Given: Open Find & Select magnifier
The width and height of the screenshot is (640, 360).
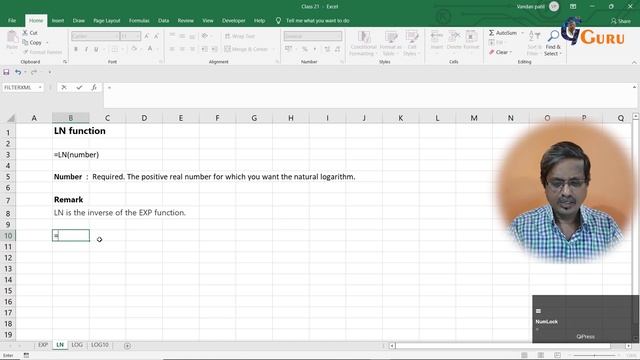Looking at the screenshot, I should pos(553,37).
